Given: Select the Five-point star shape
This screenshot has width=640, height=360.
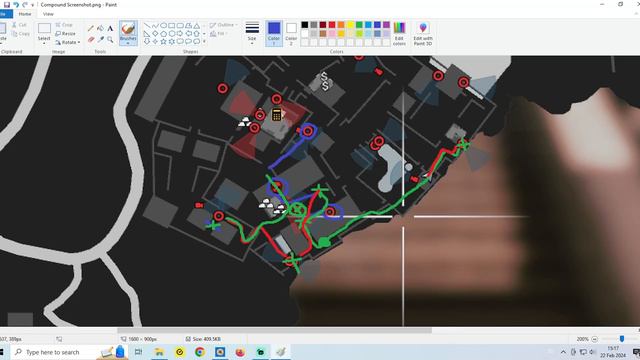Looking at the screenshot, I should [163, 42].
